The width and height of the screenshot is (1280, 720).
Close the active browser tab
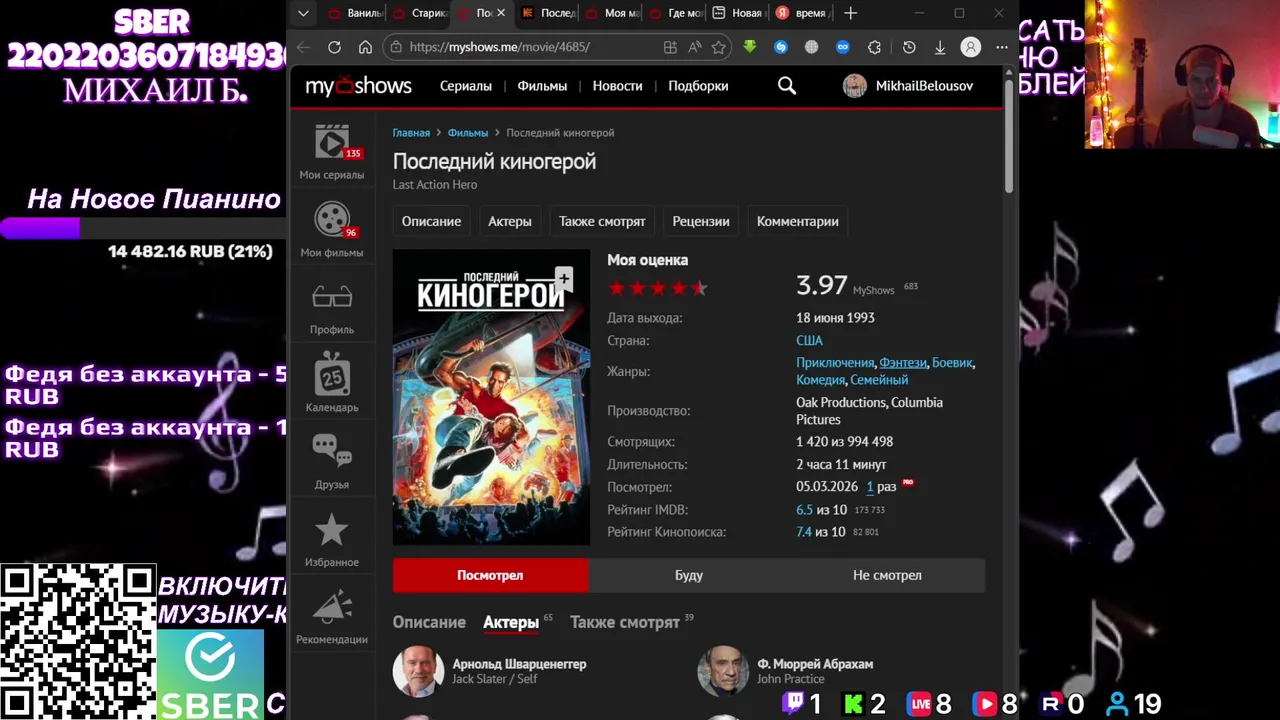(500, 13)
